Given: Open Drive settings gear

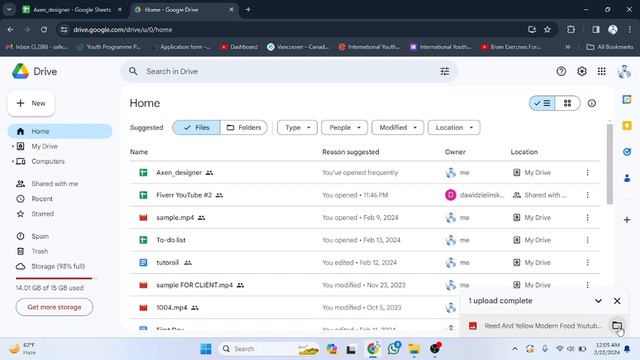Looking at the screenshot, I should pos(582,71).
